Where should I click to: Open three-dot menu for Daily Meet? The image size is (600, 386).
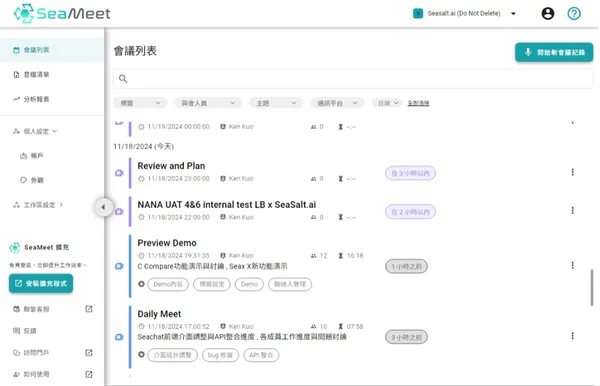572,336
